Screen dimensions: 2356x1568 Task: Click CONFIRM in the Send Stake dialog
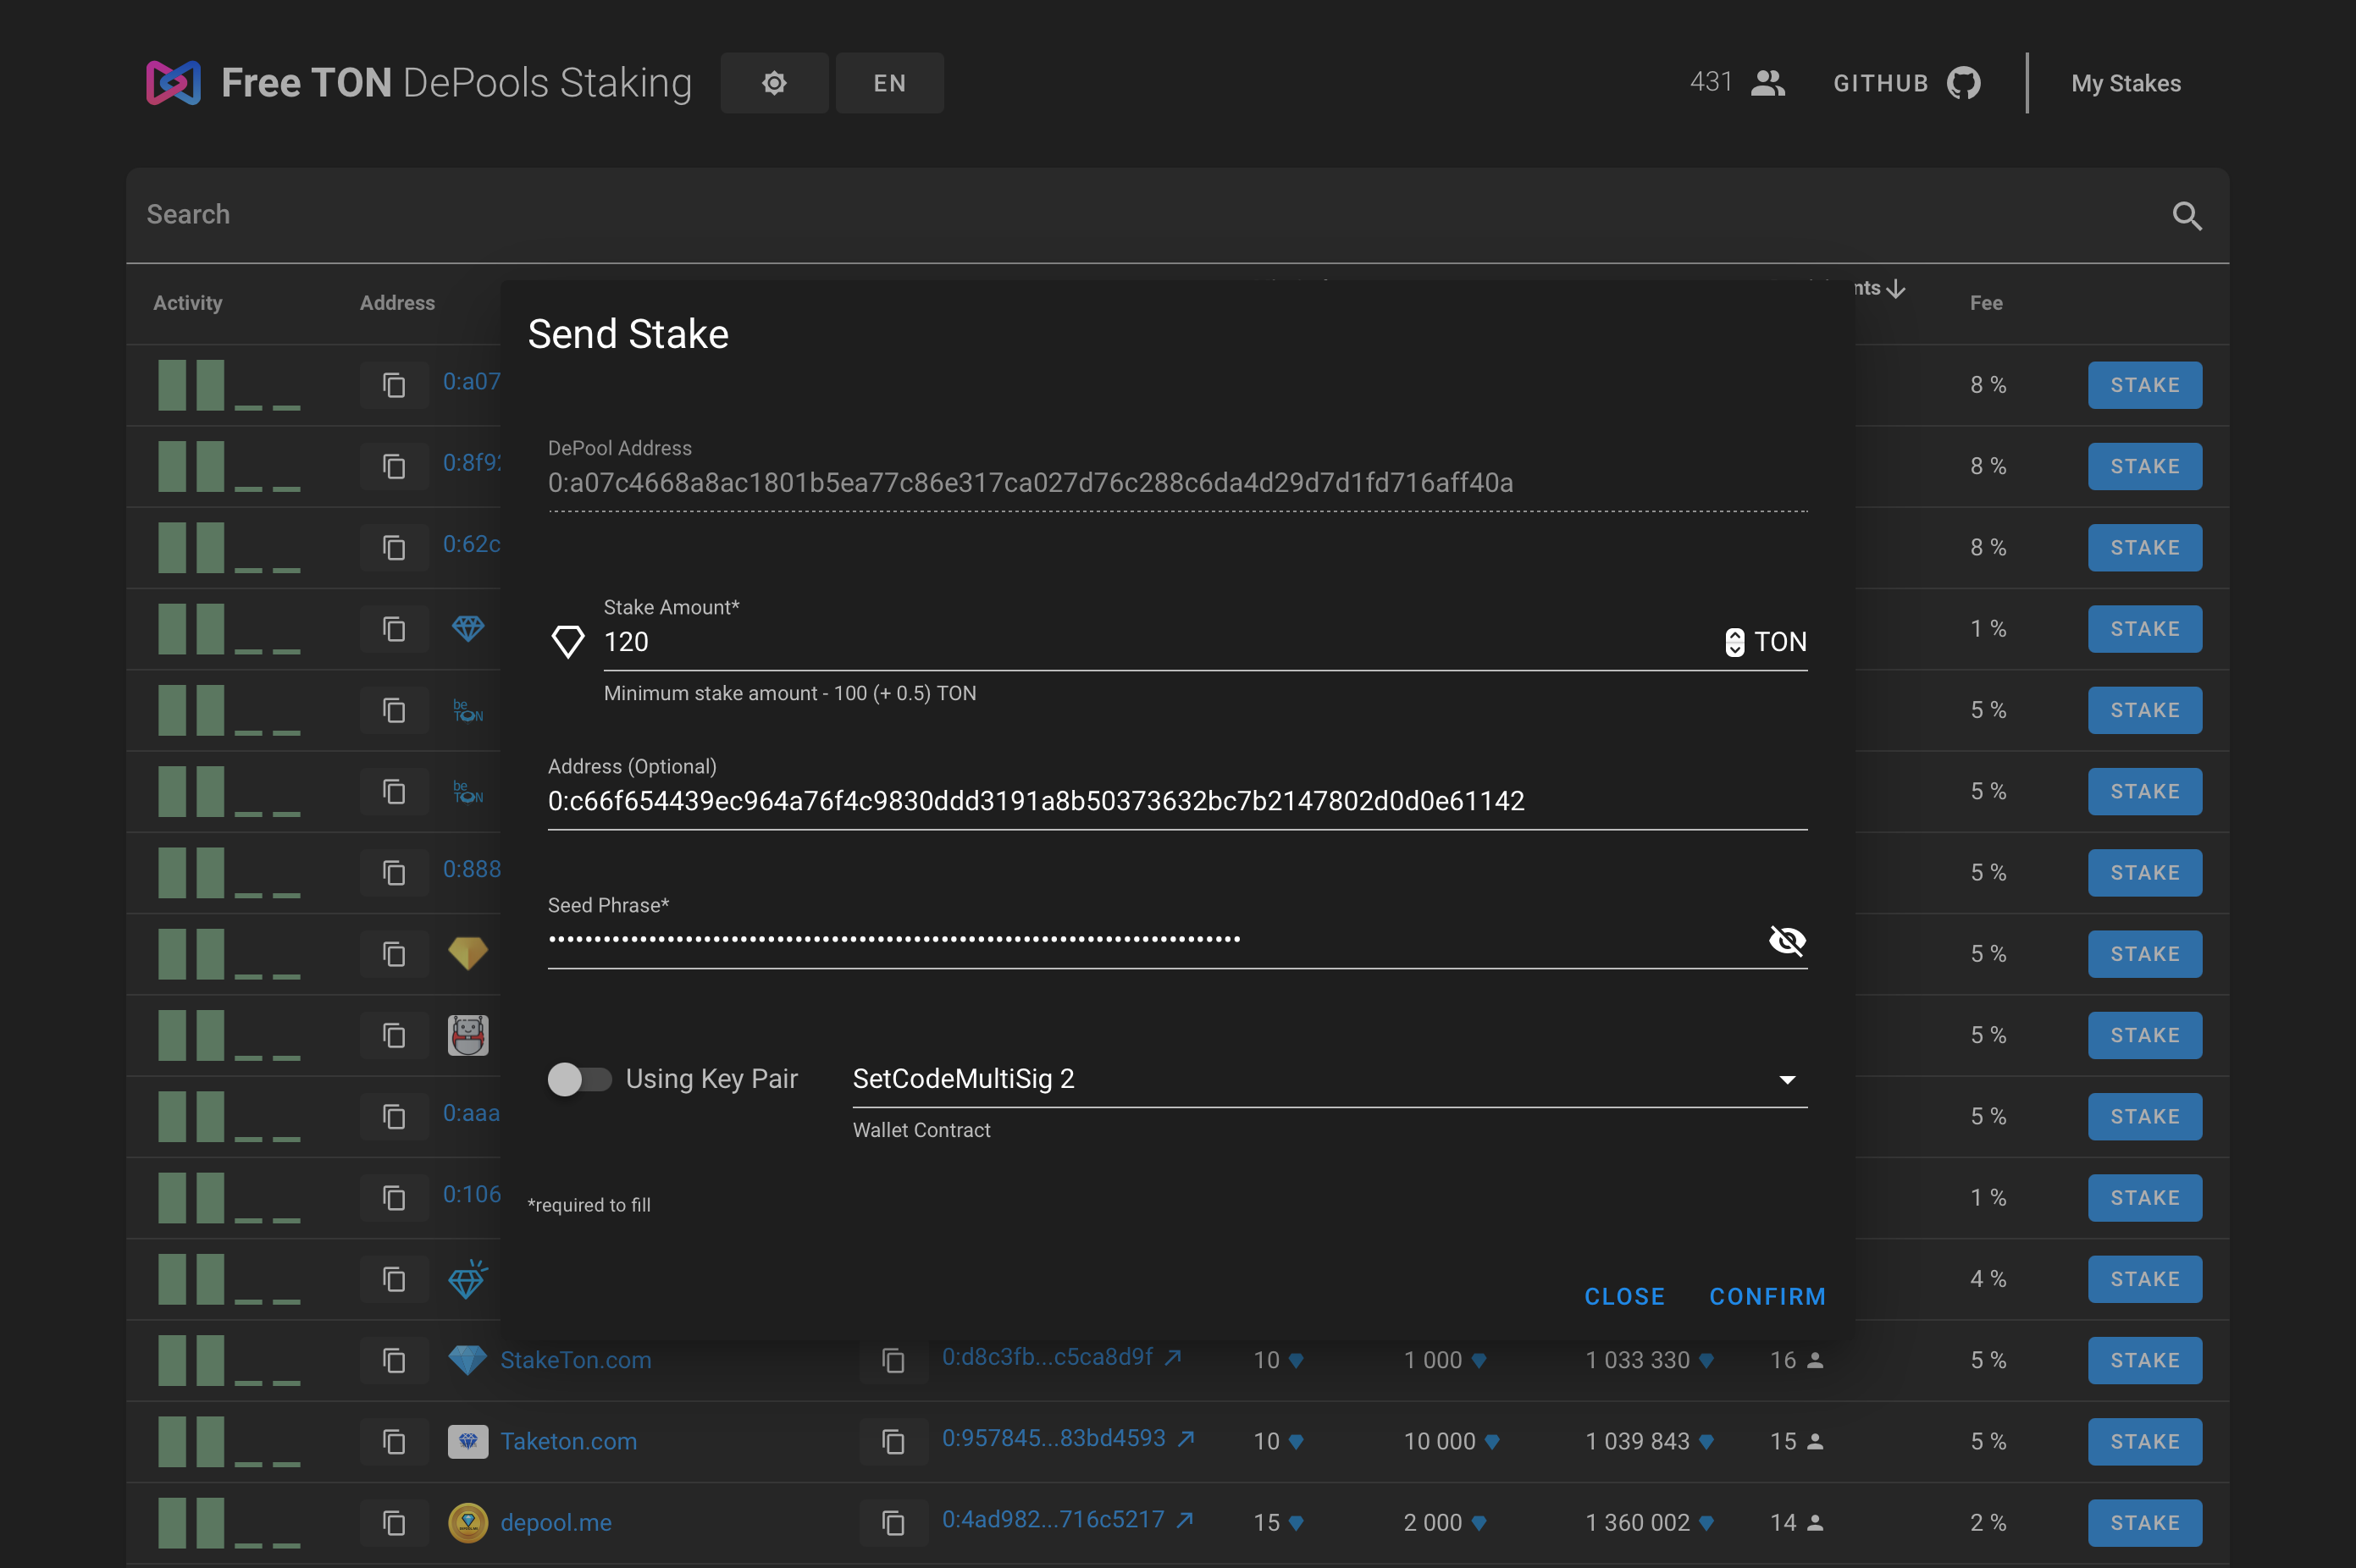tap(1767, 1297)
